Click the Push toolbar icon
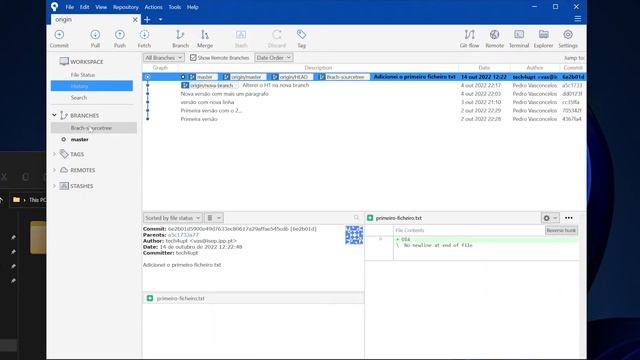 pos(120,39)
